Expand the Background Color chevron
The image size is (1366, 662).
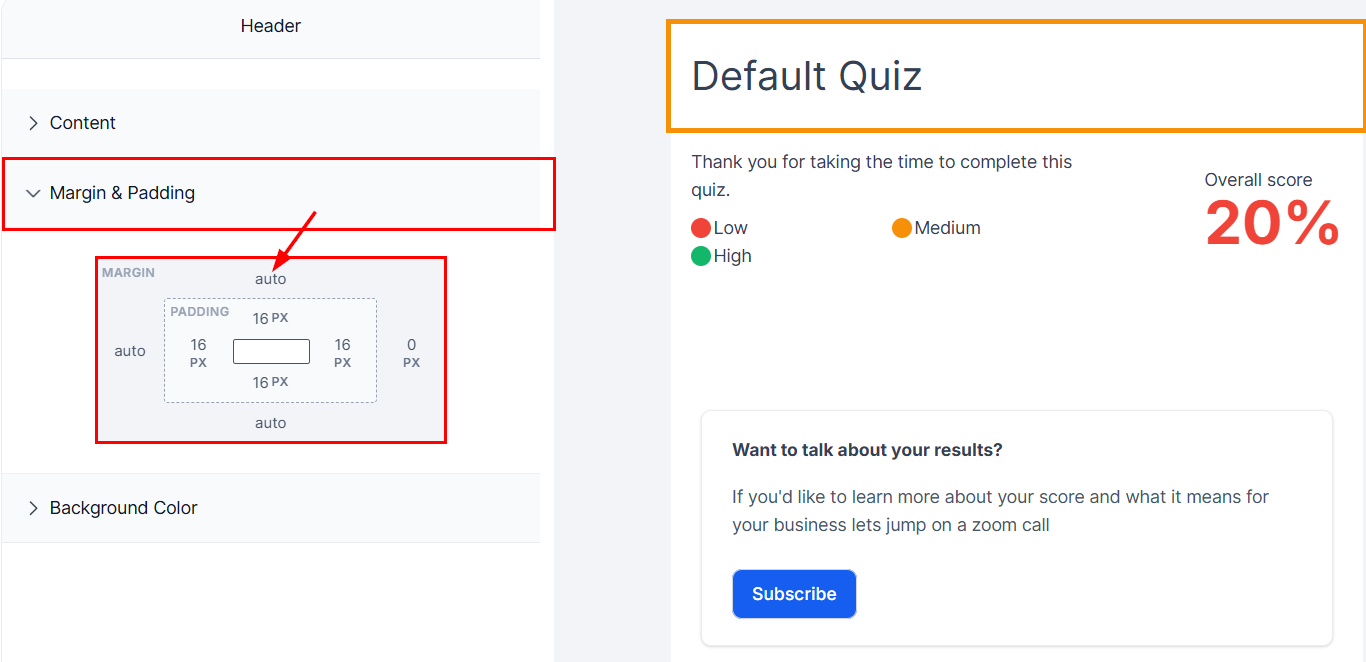point(33,508)
